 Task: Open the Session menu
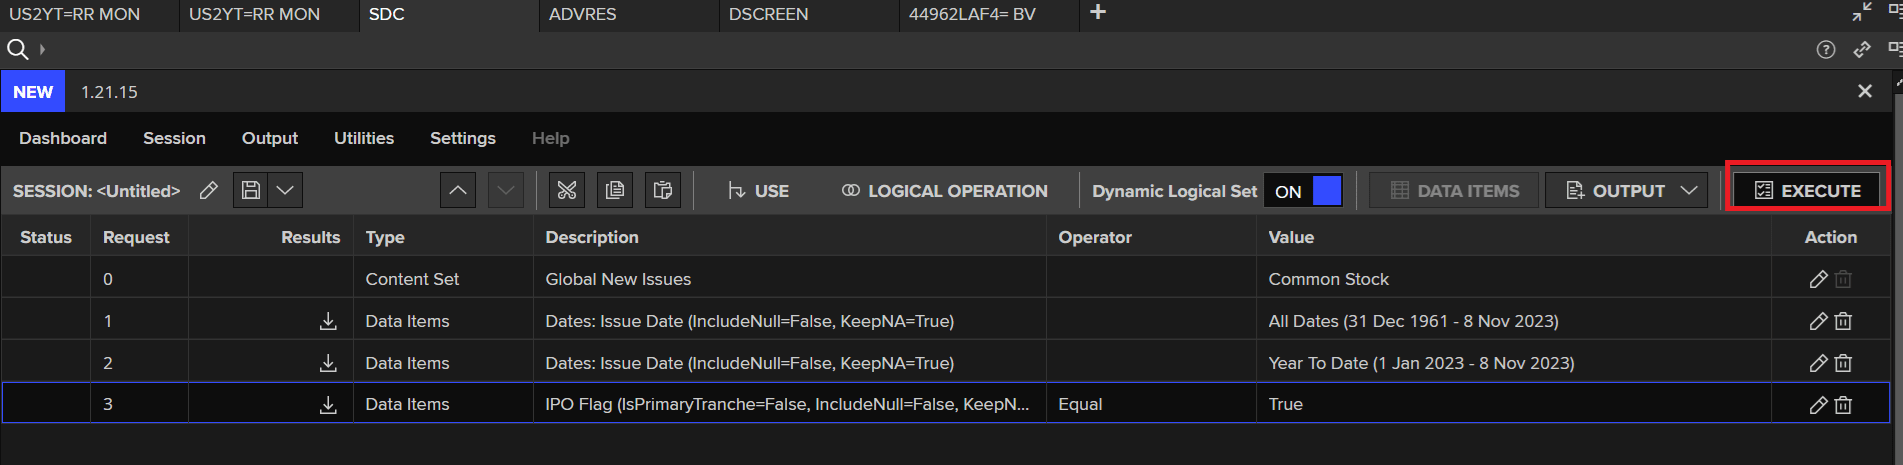[174, 138]
